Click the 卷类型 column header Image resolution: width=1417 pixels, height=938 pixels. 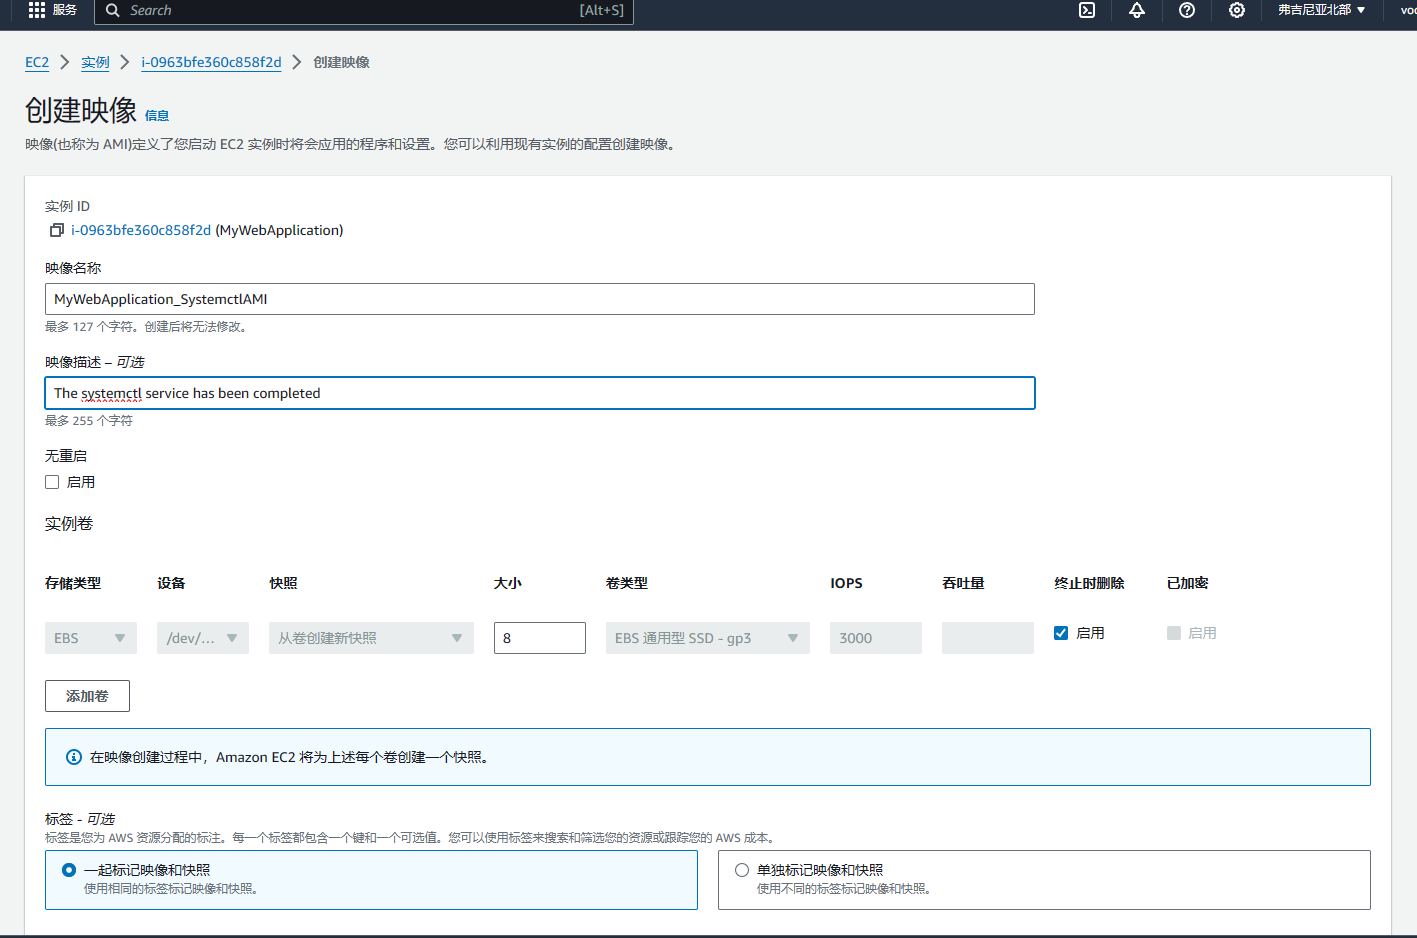pyautogui.click(x=627, y=583)
